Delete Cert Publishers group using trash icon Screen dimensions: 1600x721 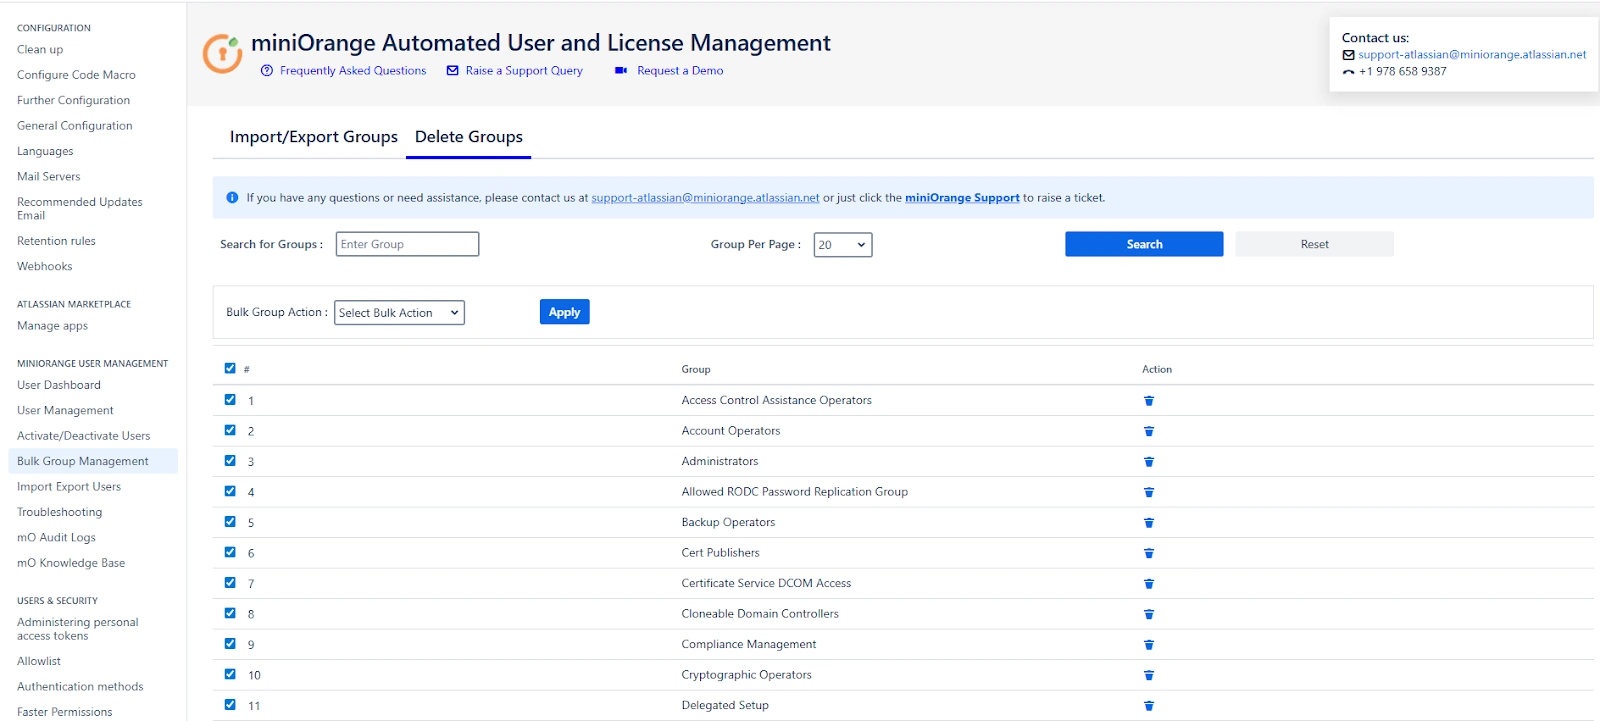tap(1149, 553)
